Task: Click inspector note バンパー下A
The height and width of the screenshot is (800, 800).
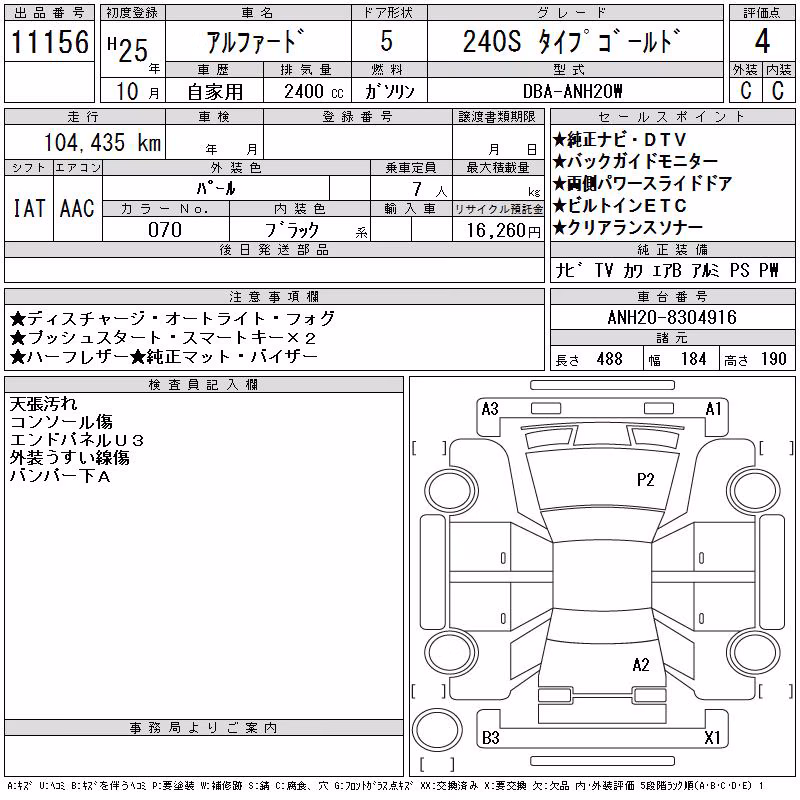Action: click(60, 476)
